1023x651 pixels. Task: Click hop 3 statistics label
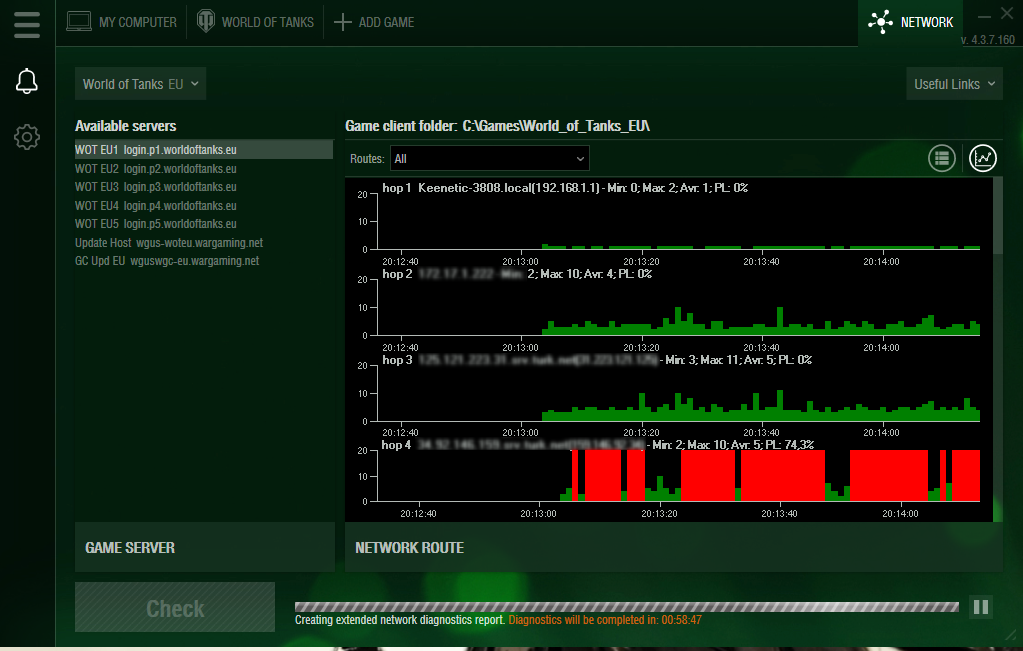739,360
